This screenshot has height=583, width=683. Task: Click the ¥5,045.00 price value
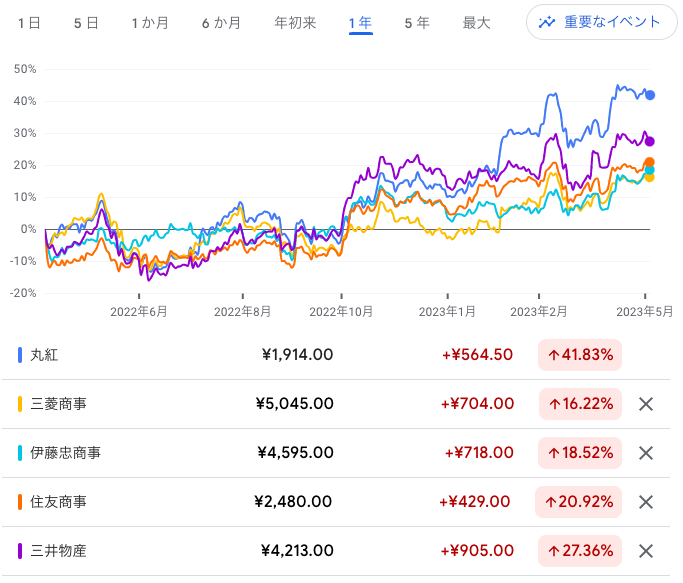pyautogui.click(x=295, y=403)
